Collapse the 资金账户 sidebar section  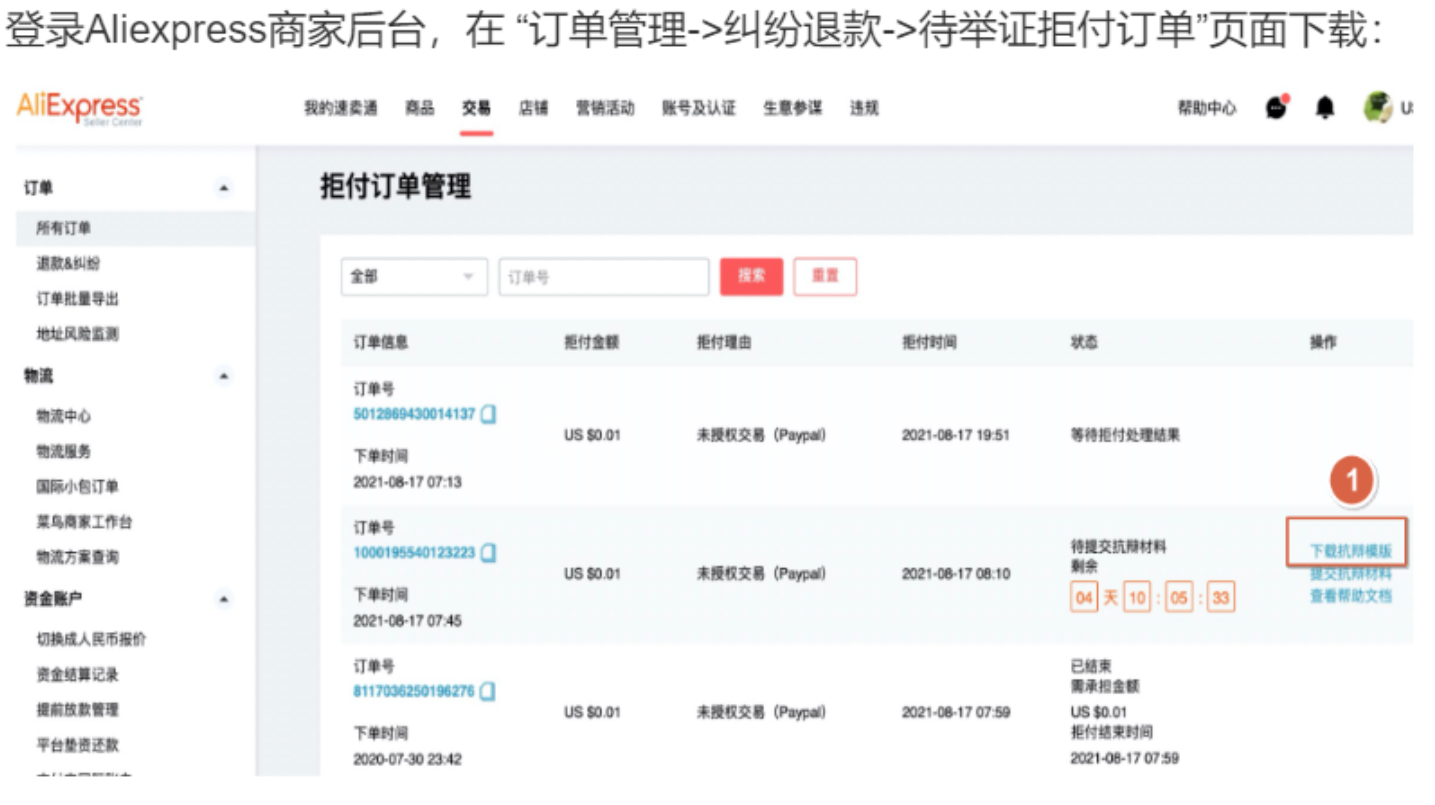pyautogui.click(x=224, y=600)
